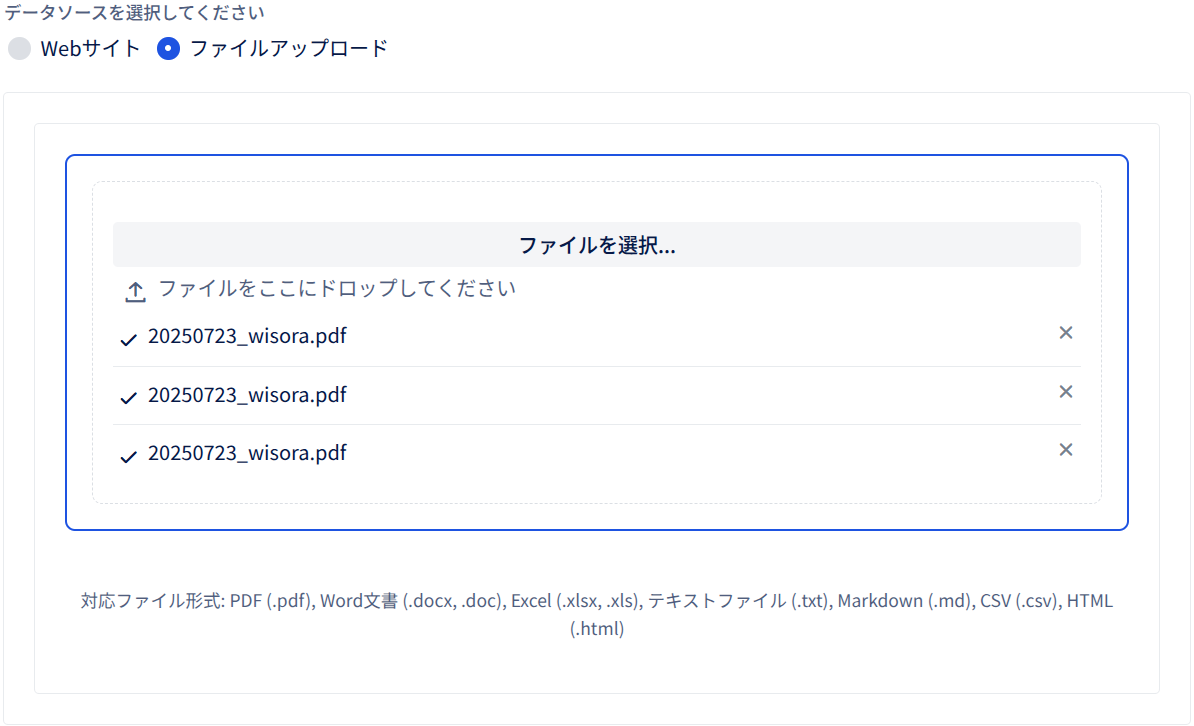The image size is (1194, 726).
Task: Remove the middle uploaded file with its X icon
Action: [1065, 392]
